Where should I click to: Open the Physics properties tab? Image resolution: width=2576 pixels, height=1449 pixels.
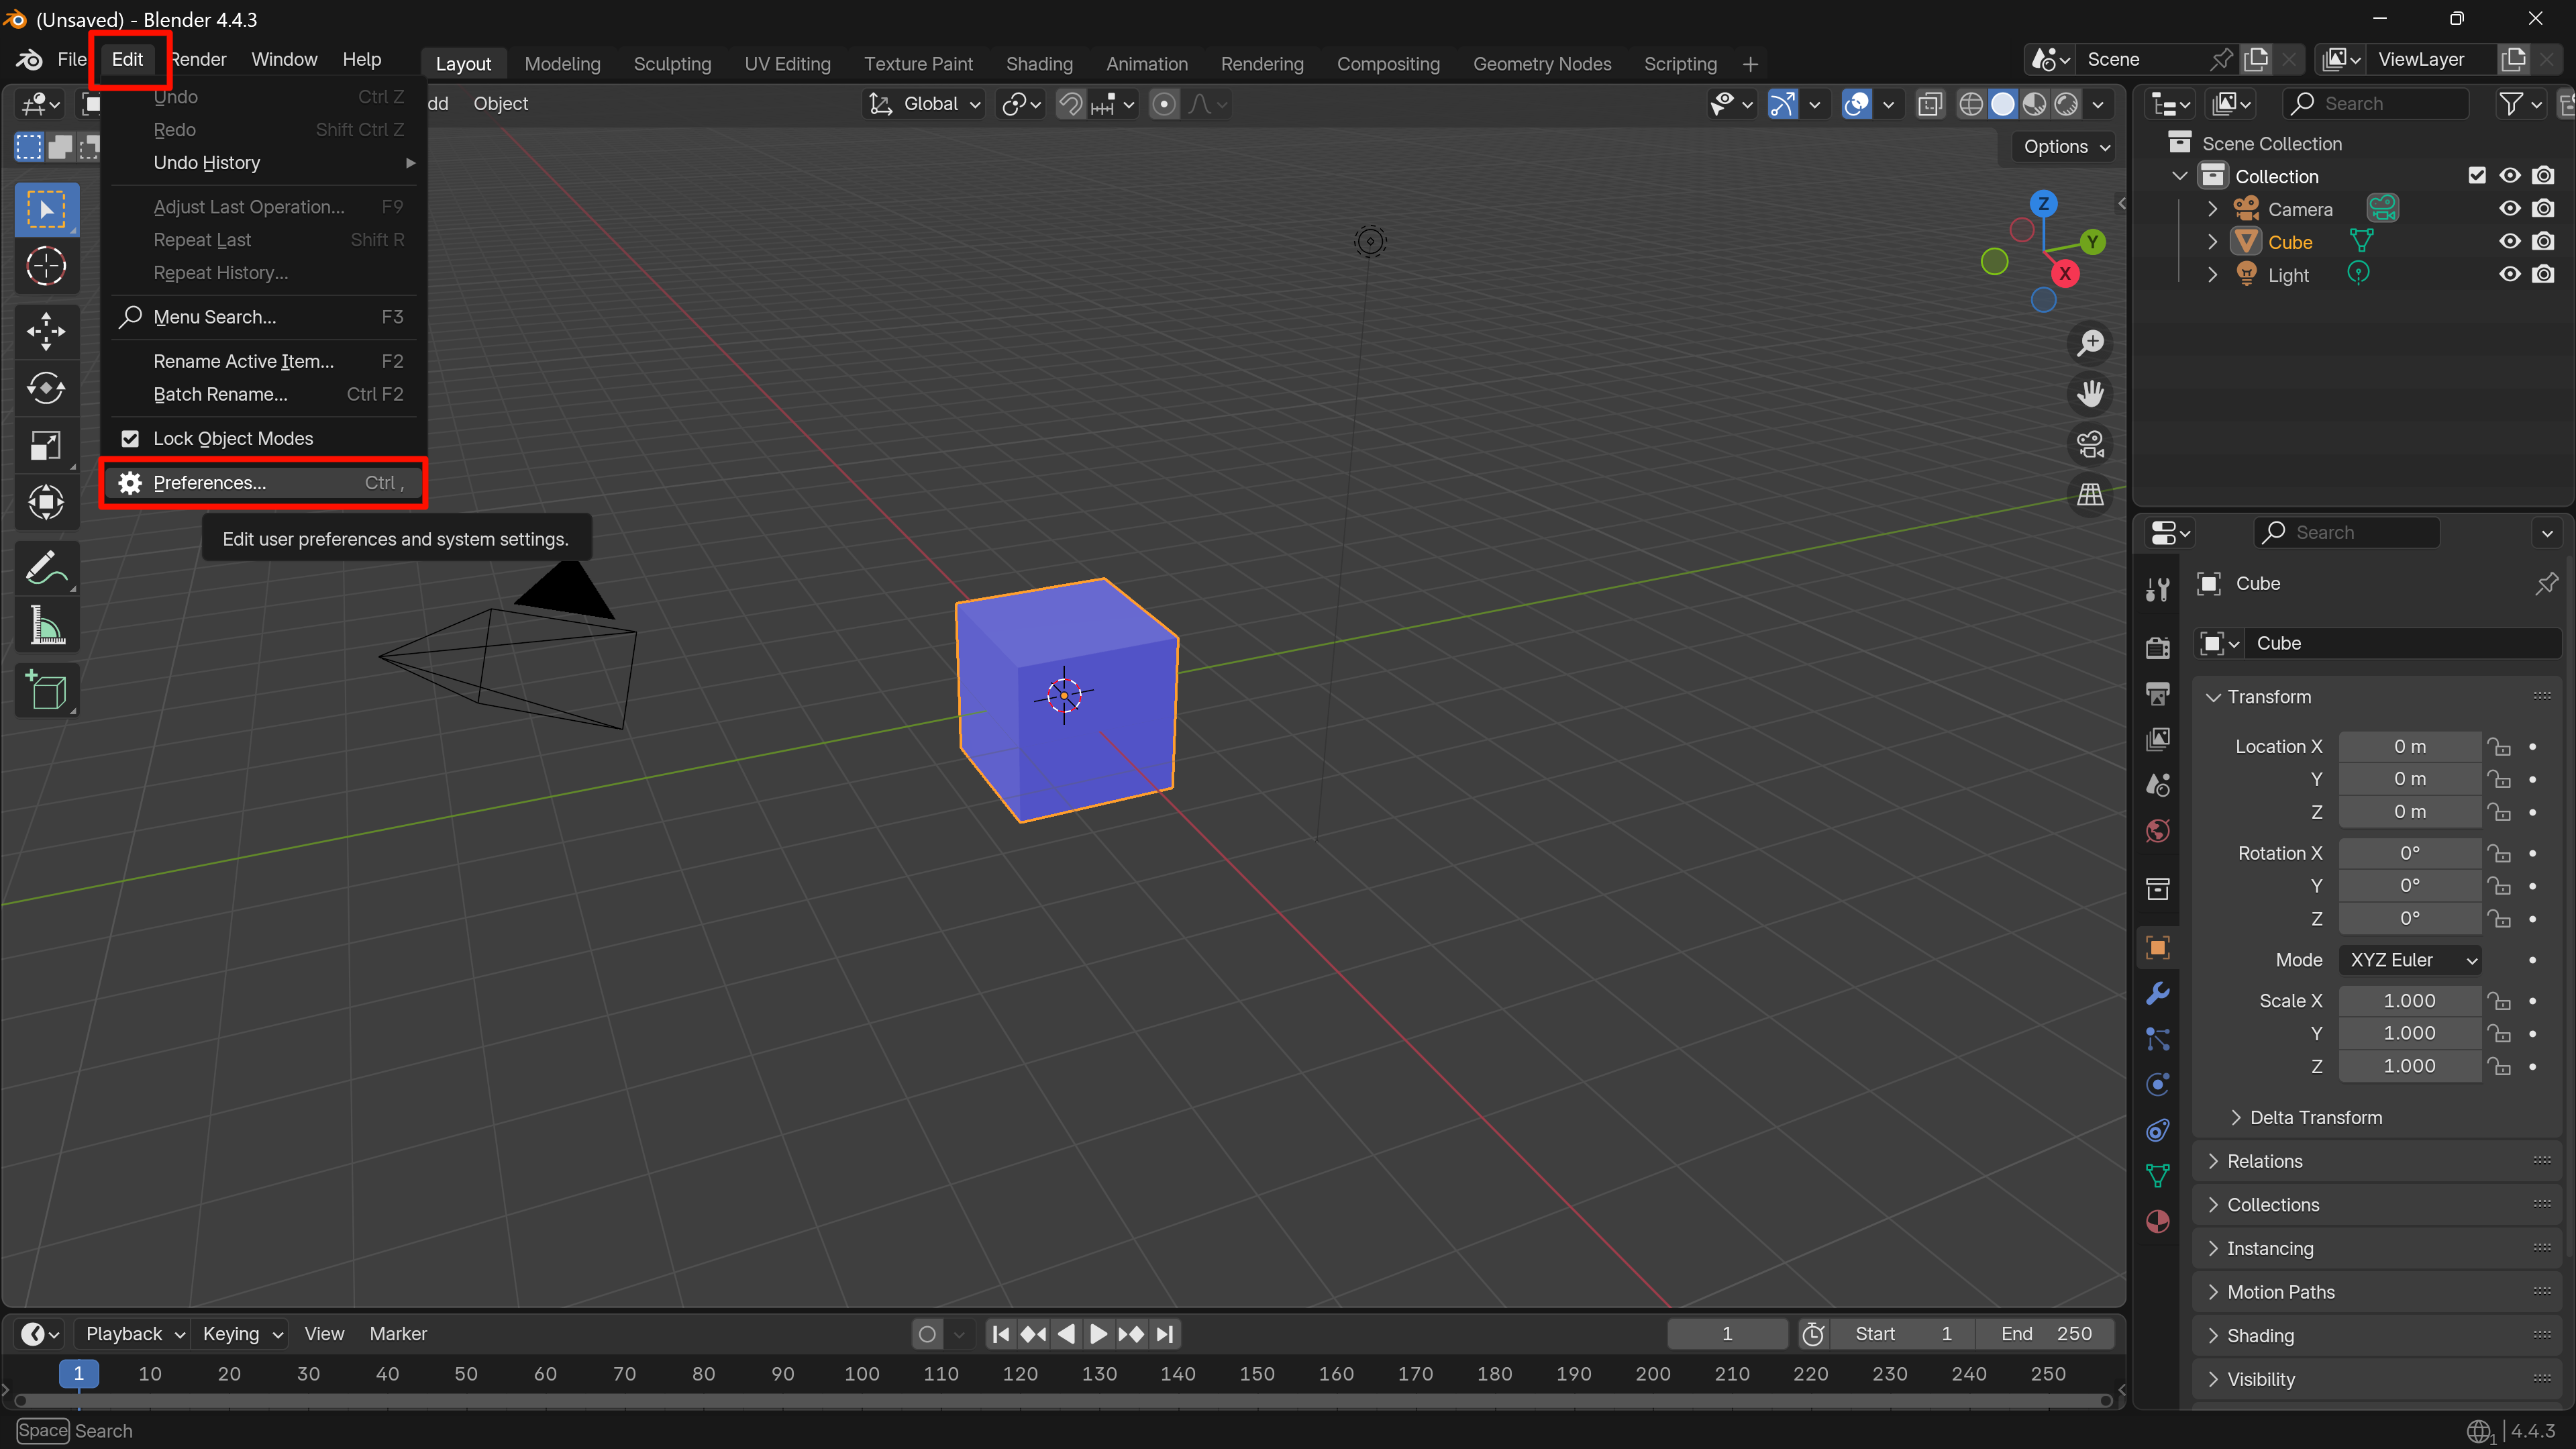[x=2158, y=1085]
